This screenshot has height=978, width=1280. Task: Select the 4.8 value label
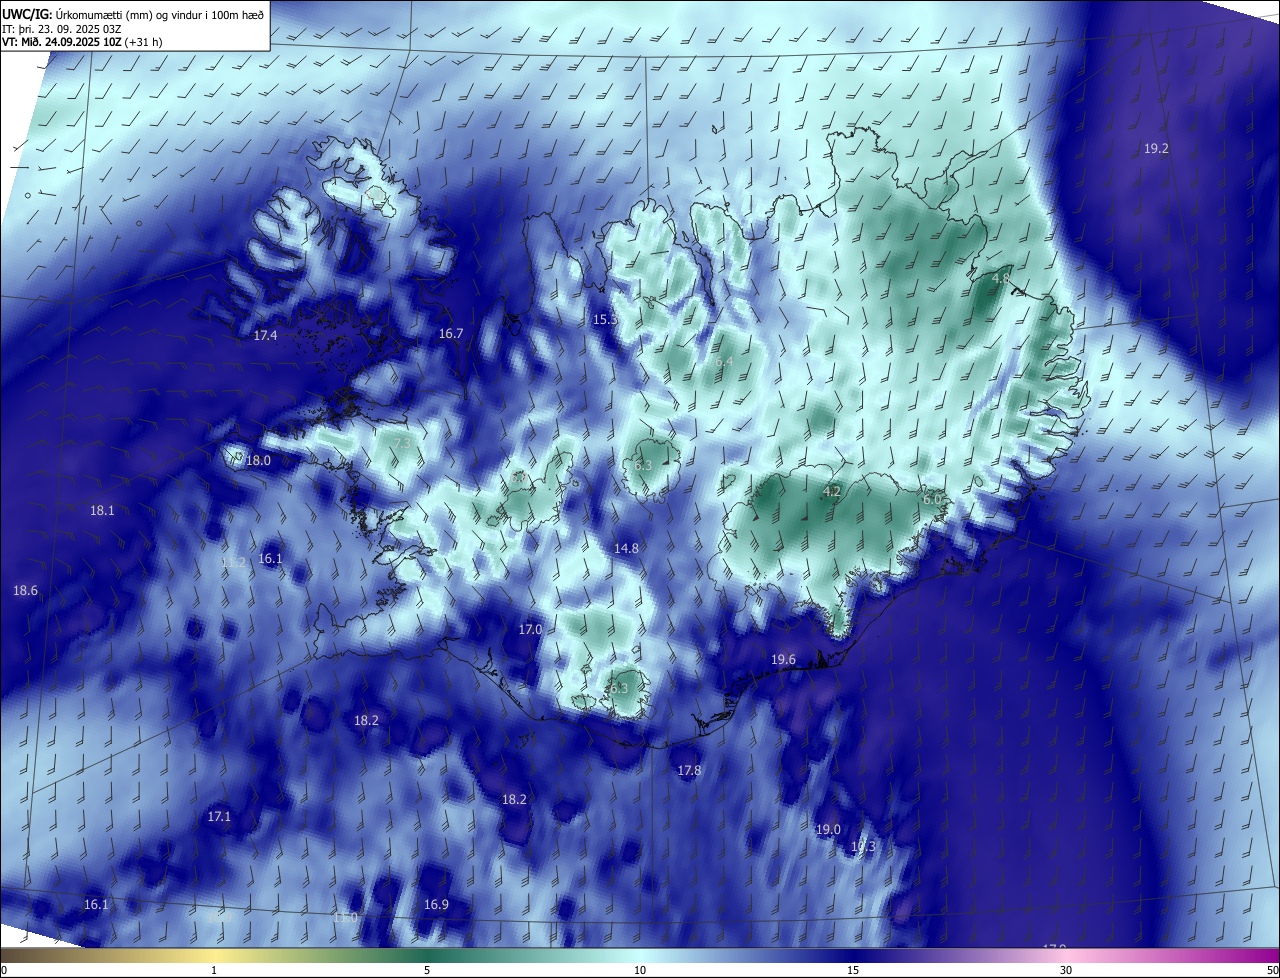tap(1001, 279)
